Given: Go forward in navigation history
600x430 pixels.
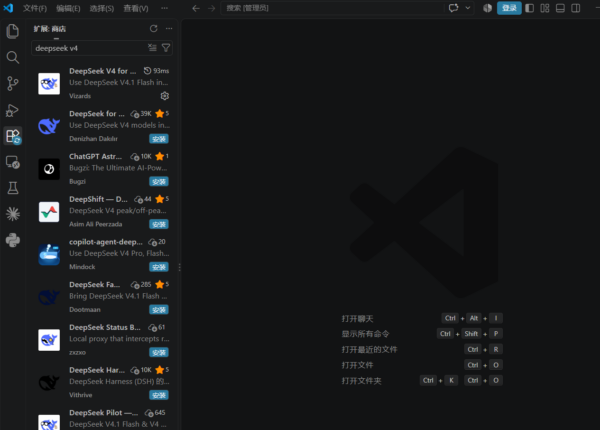Looking at the screenshot, I should [211, 8].
